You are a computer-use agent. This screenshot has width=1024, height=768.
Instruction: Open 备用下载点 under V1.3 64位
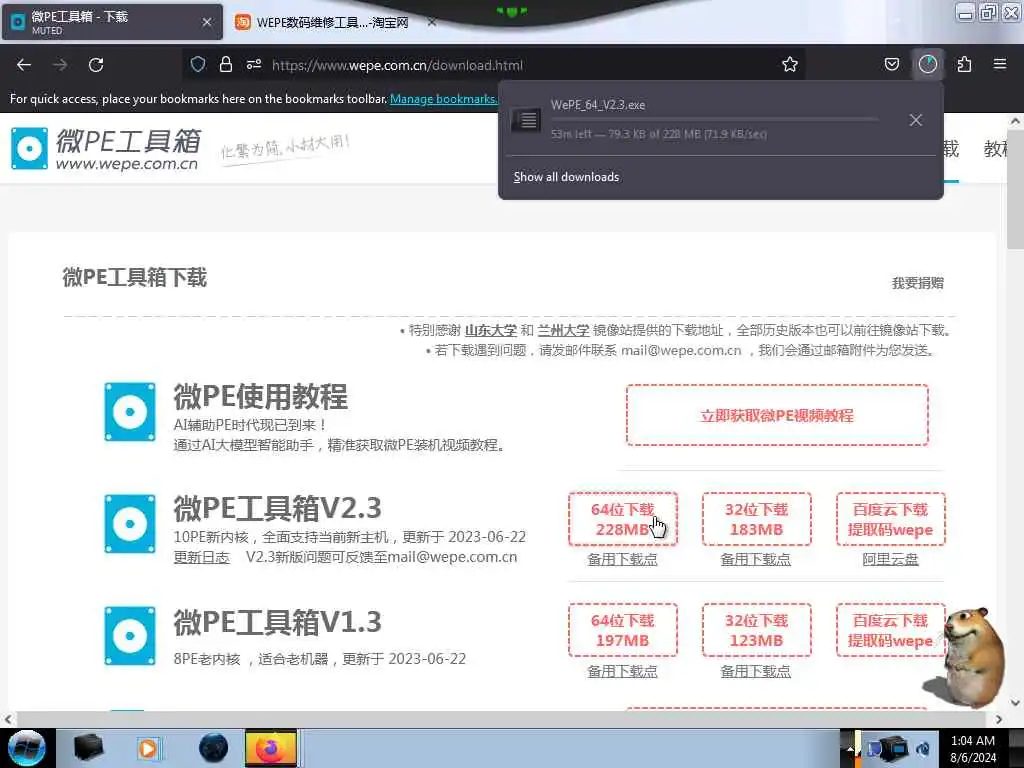[622, 671]
